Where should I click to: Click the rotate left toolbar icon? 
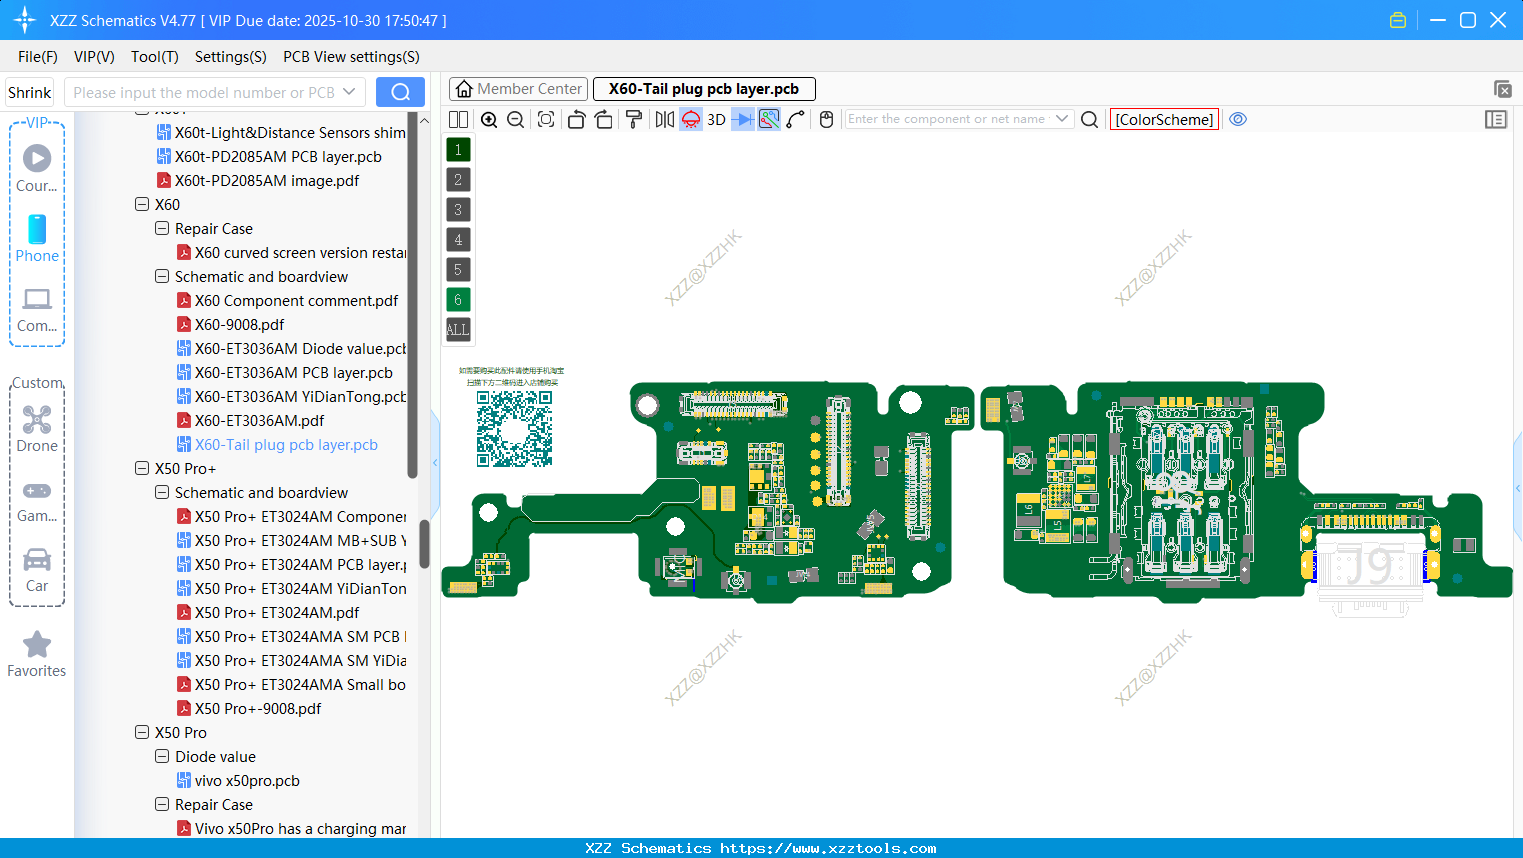click(x=576, y=118)
